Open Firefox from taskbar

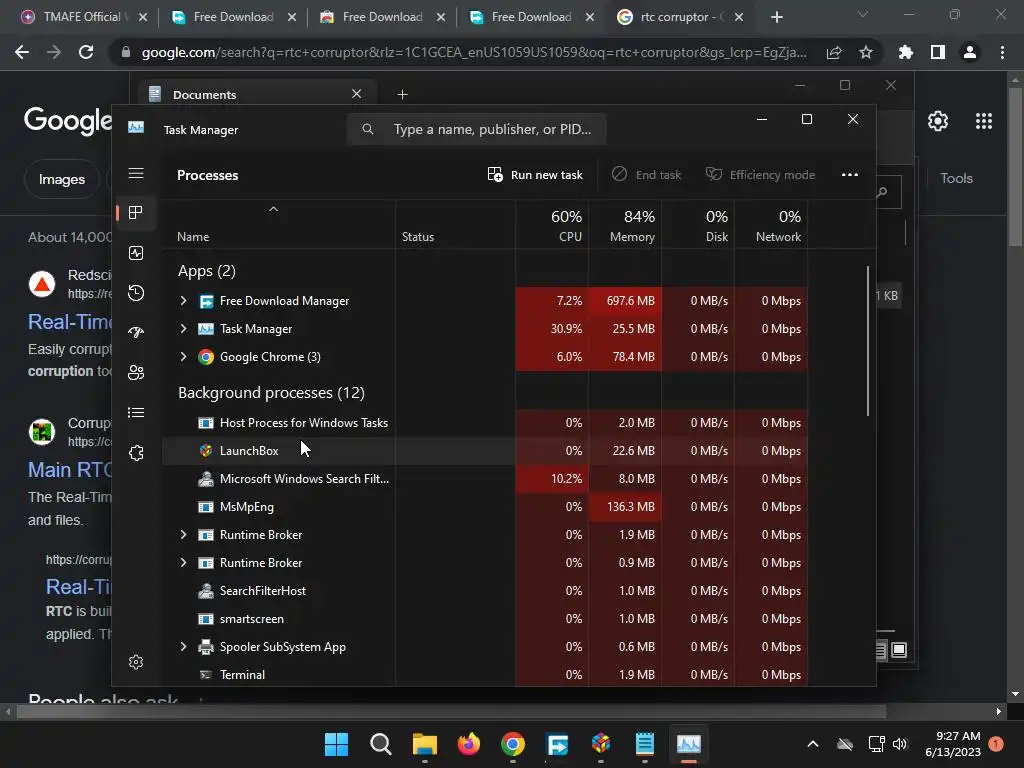click(x=468, y=744)
